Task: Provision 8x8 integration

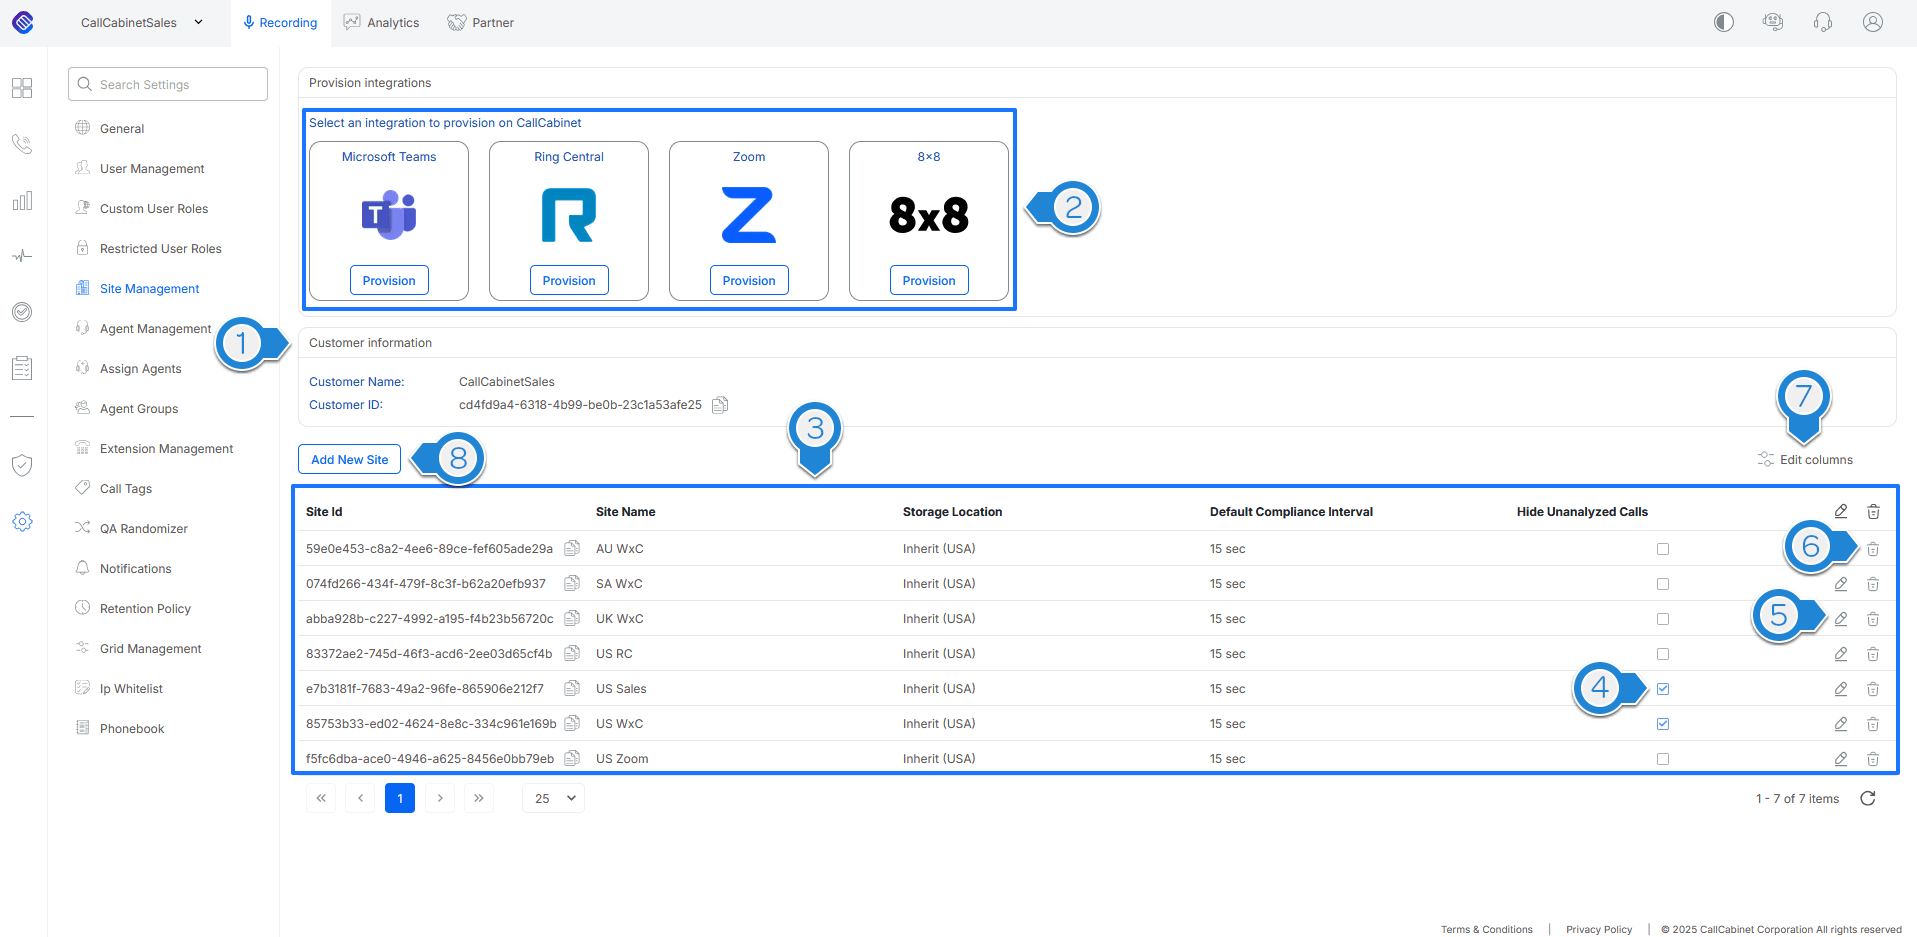Action: 929,280
